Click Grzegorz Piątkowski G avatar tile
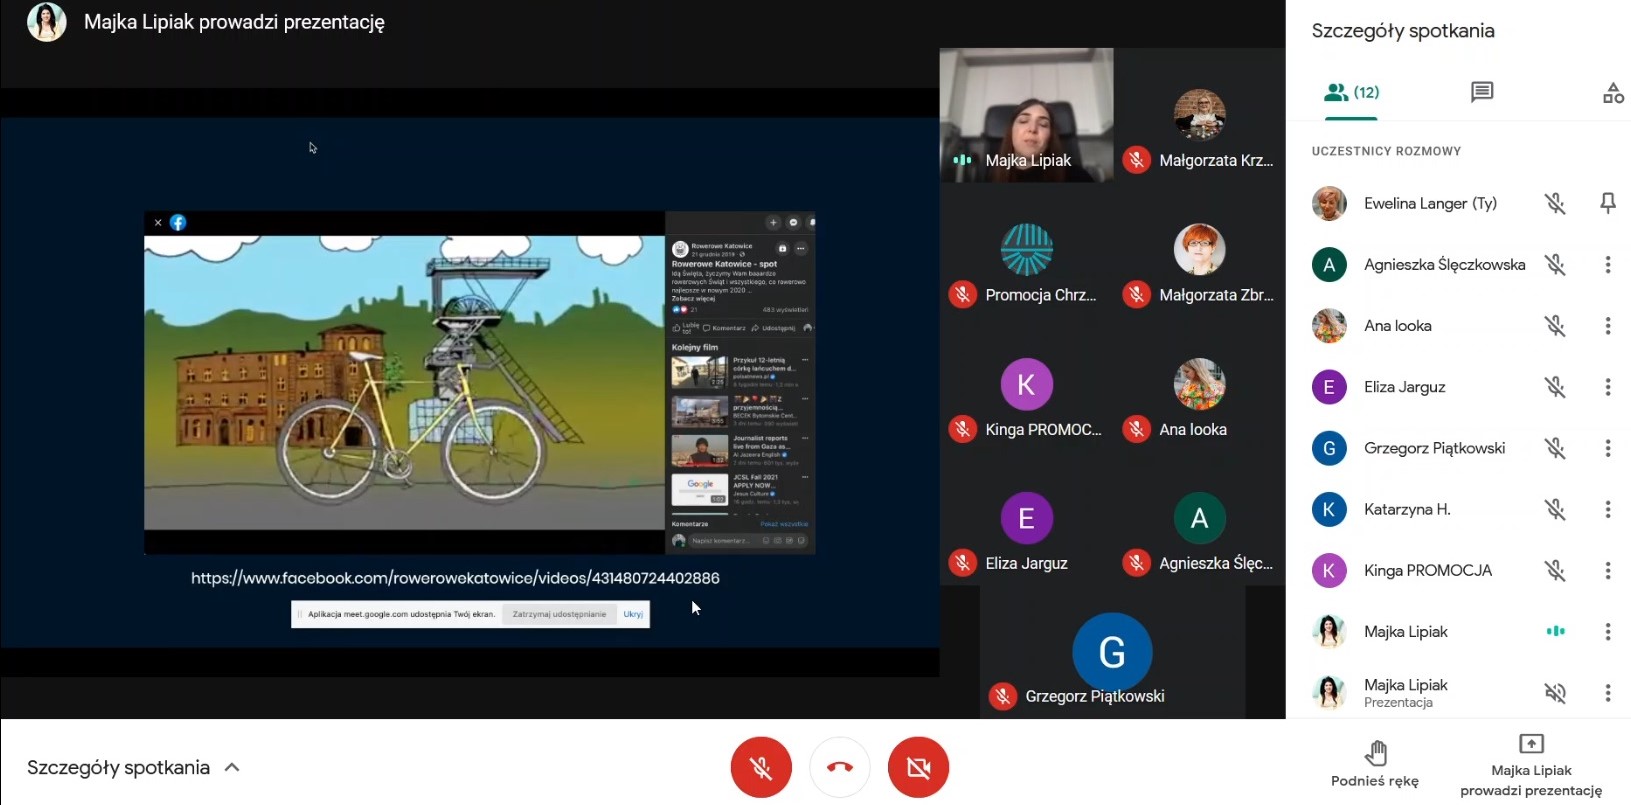 tap(1112, 652)
